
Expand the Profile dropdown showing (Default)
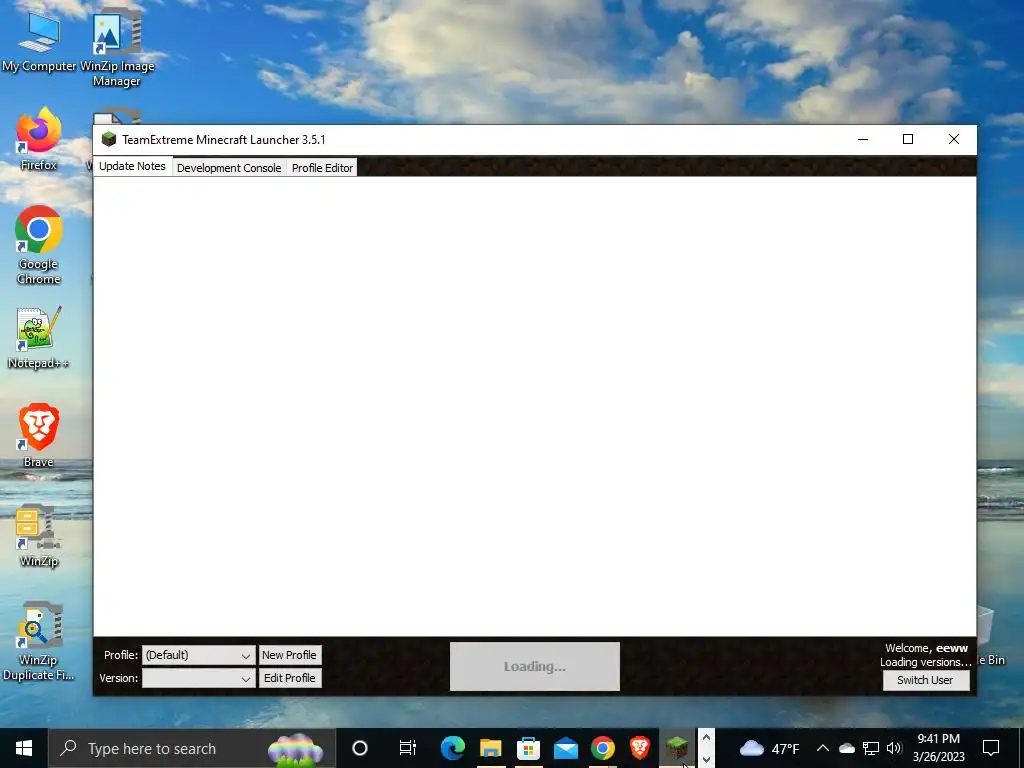pos(199,655)
